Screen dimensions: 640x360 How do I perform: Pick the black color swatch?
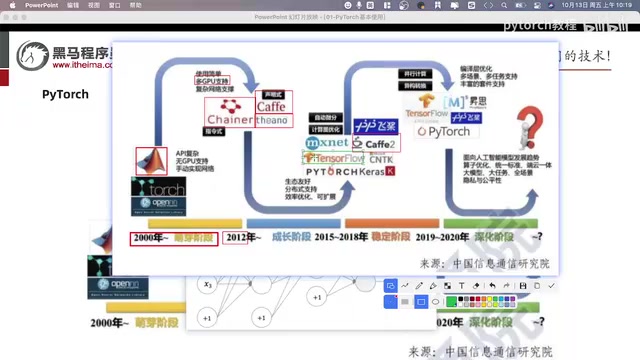click(x=461, y=299)
